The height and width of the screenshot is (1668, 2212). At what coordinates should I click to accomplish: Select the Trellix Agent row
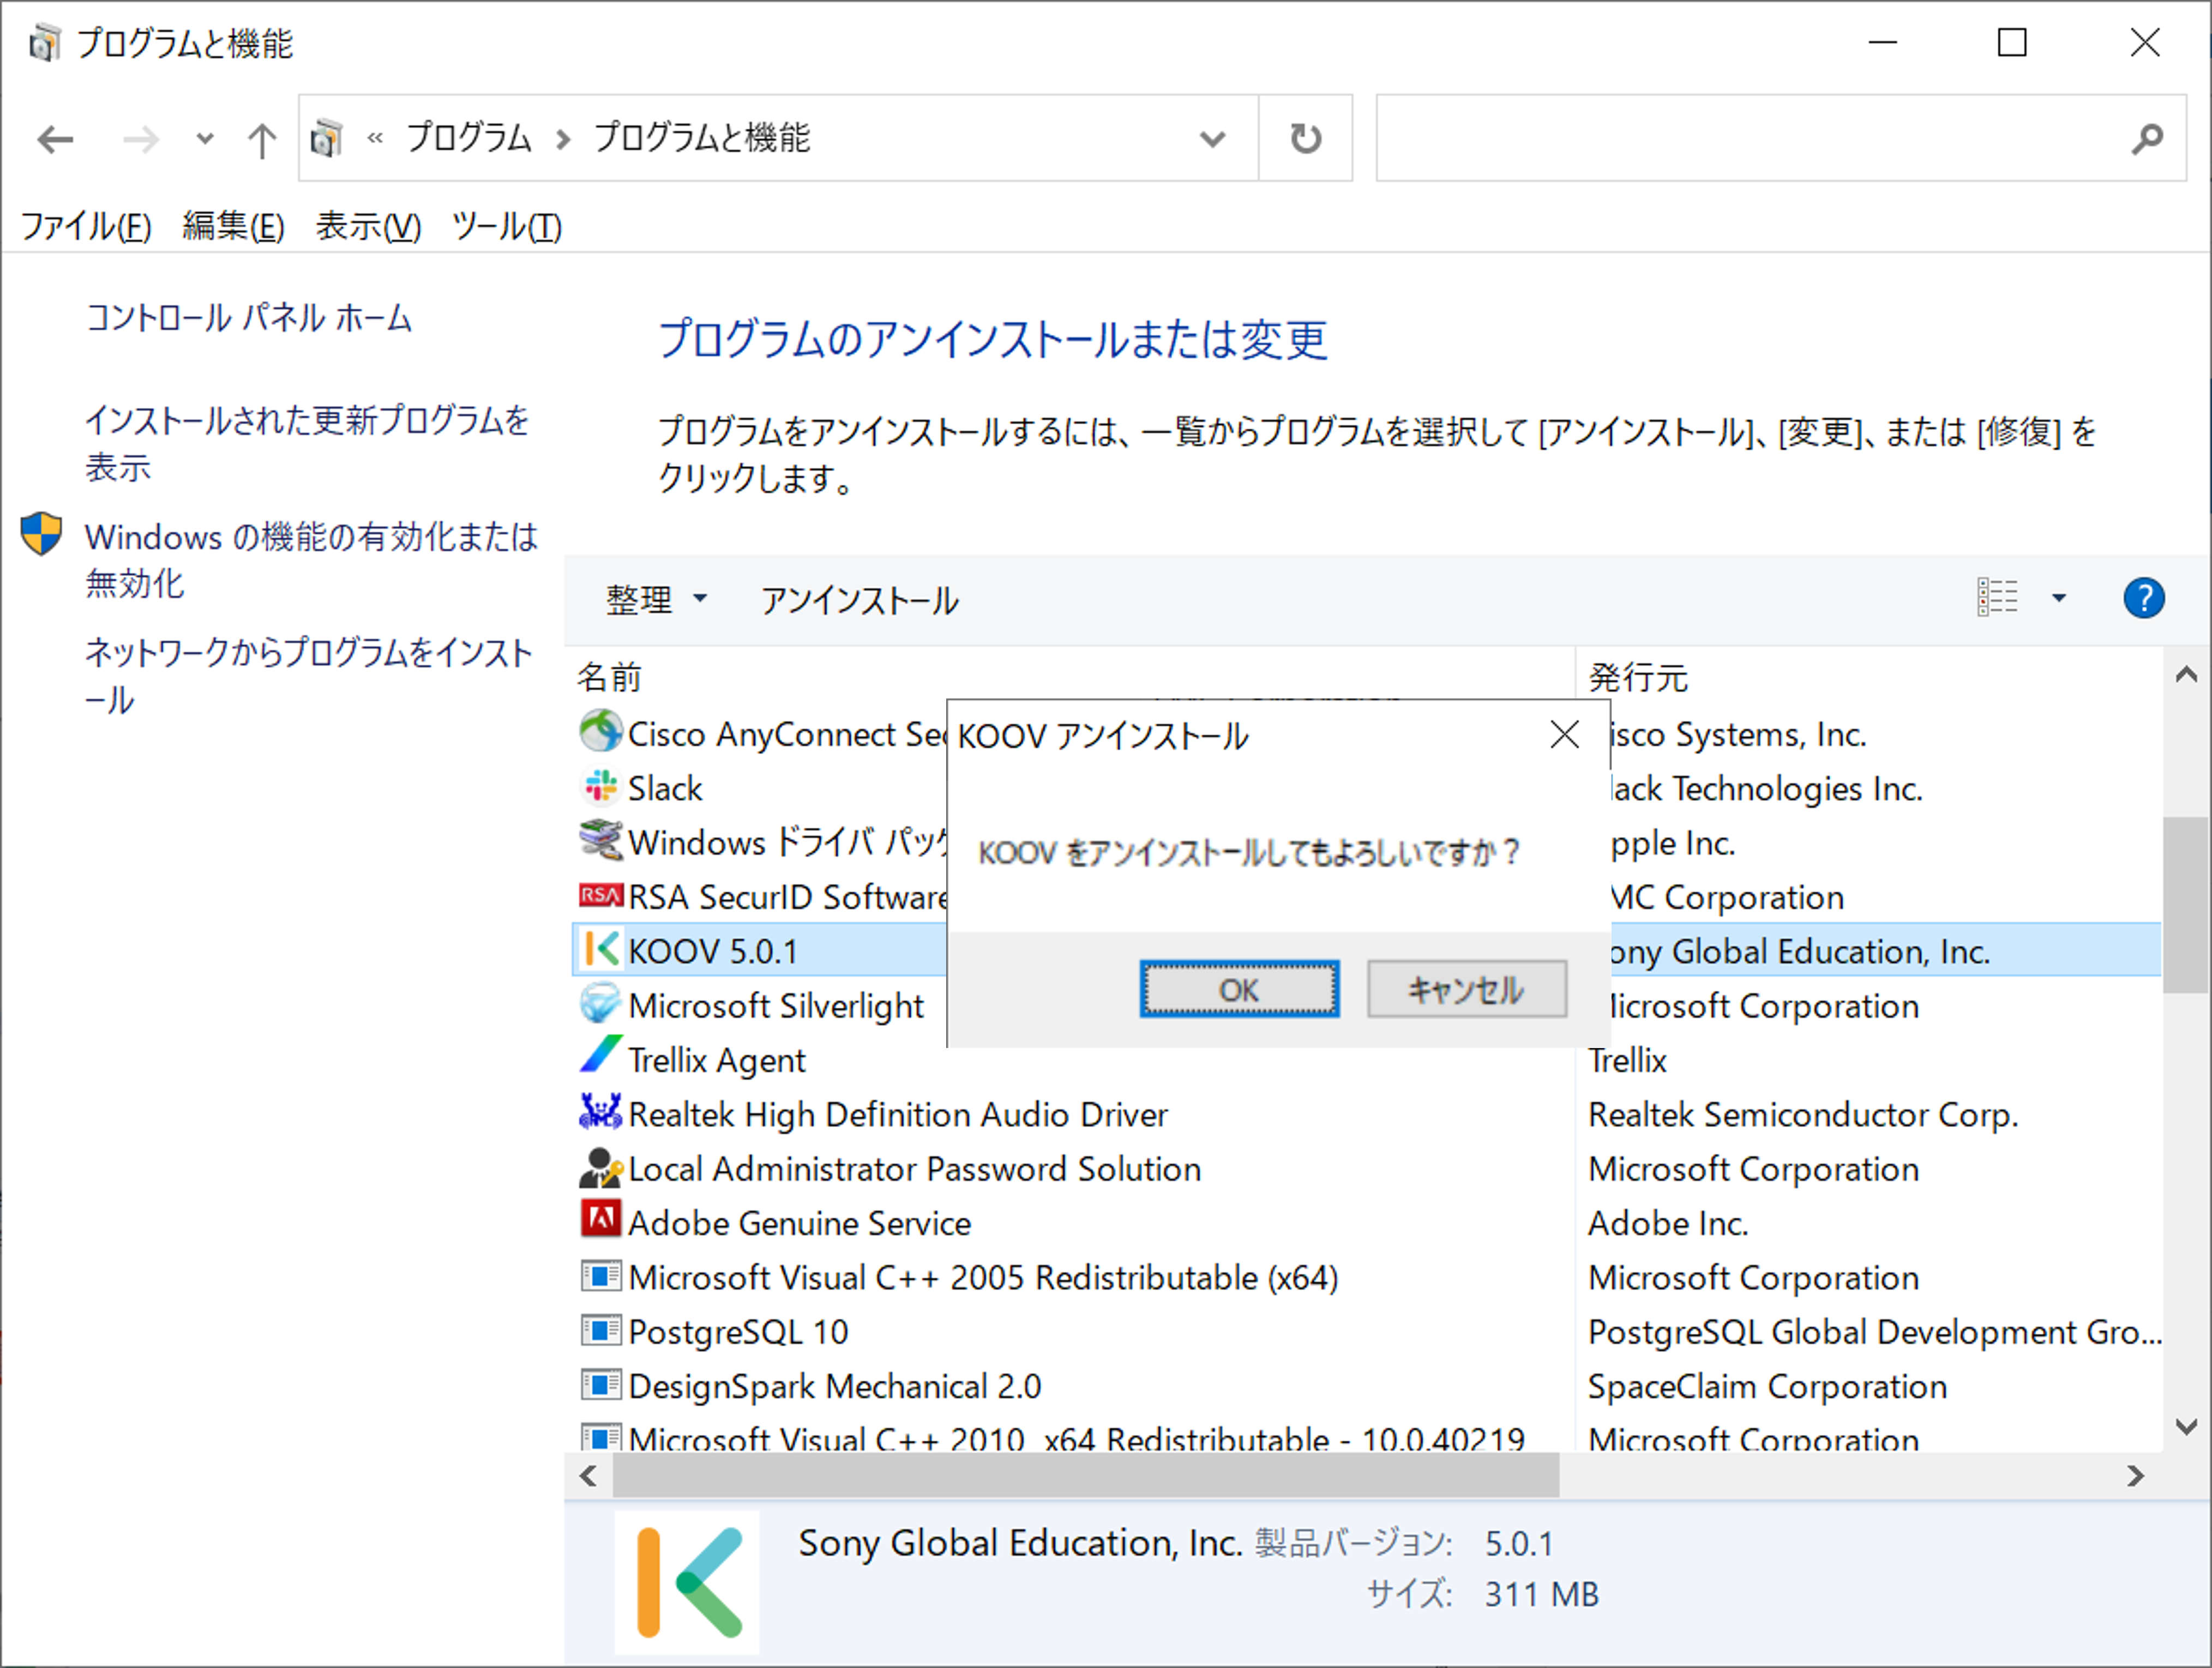coord(1366,1059)
